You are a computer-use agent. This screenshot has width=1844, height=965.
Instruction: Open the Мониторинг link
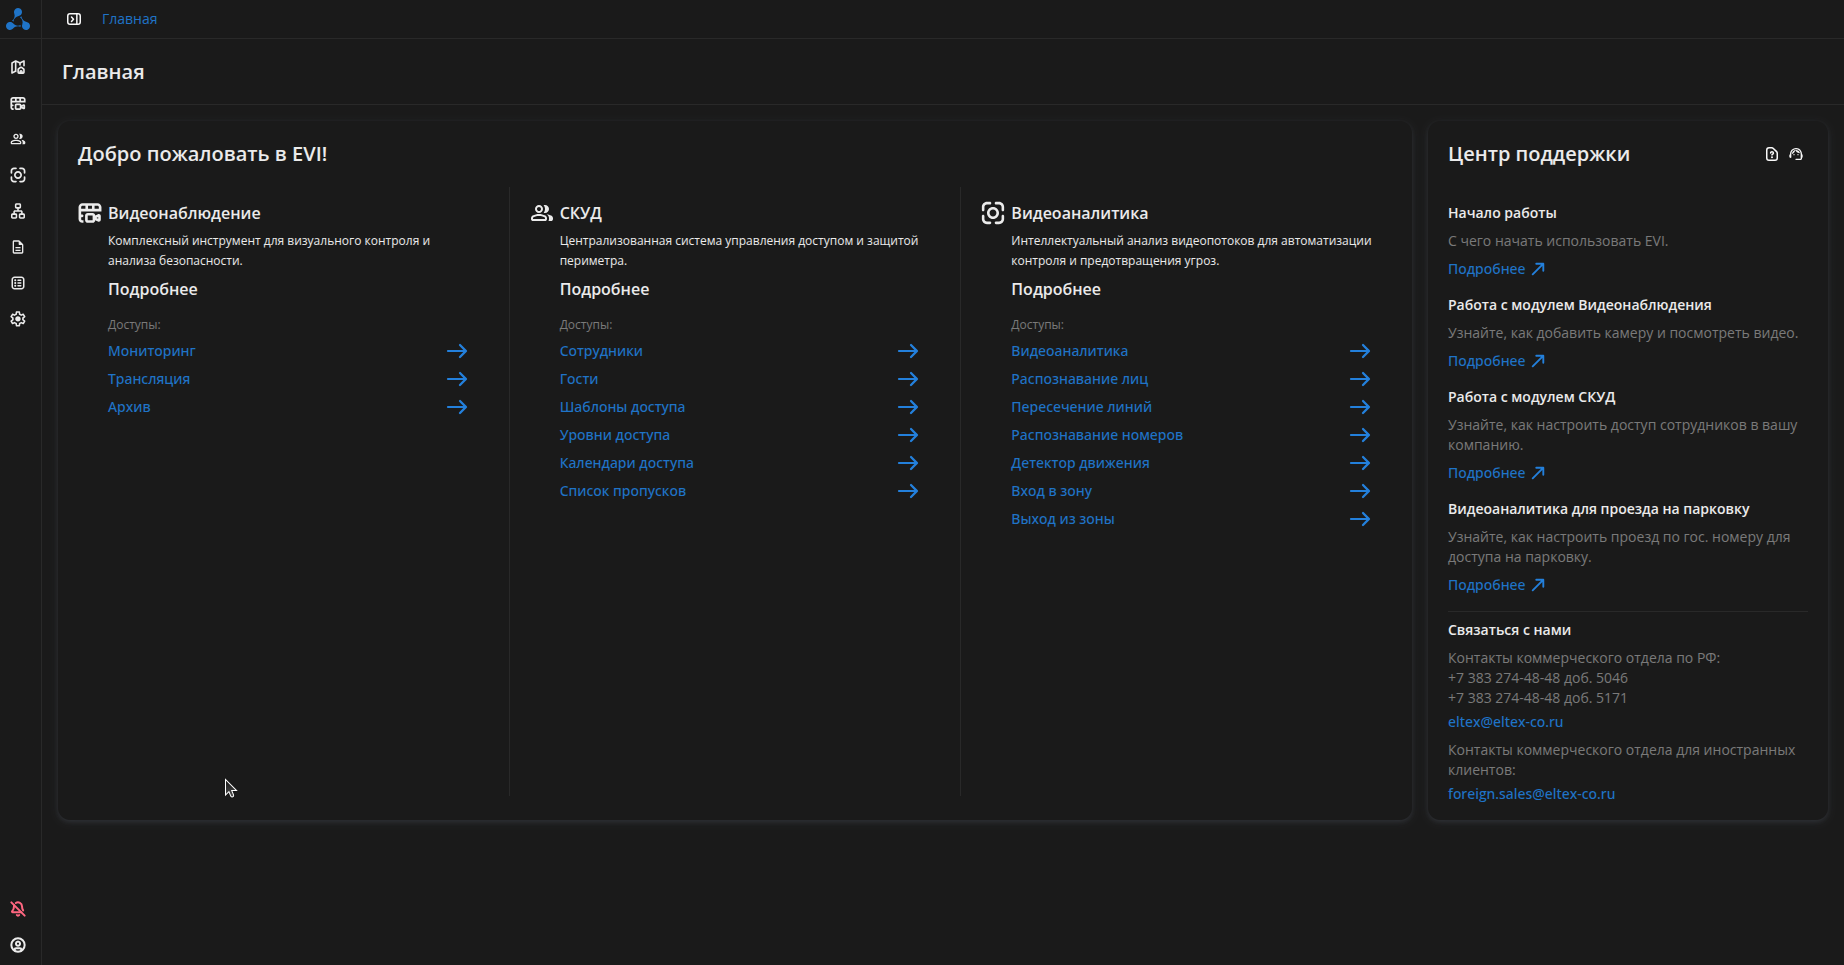point(152,351)
